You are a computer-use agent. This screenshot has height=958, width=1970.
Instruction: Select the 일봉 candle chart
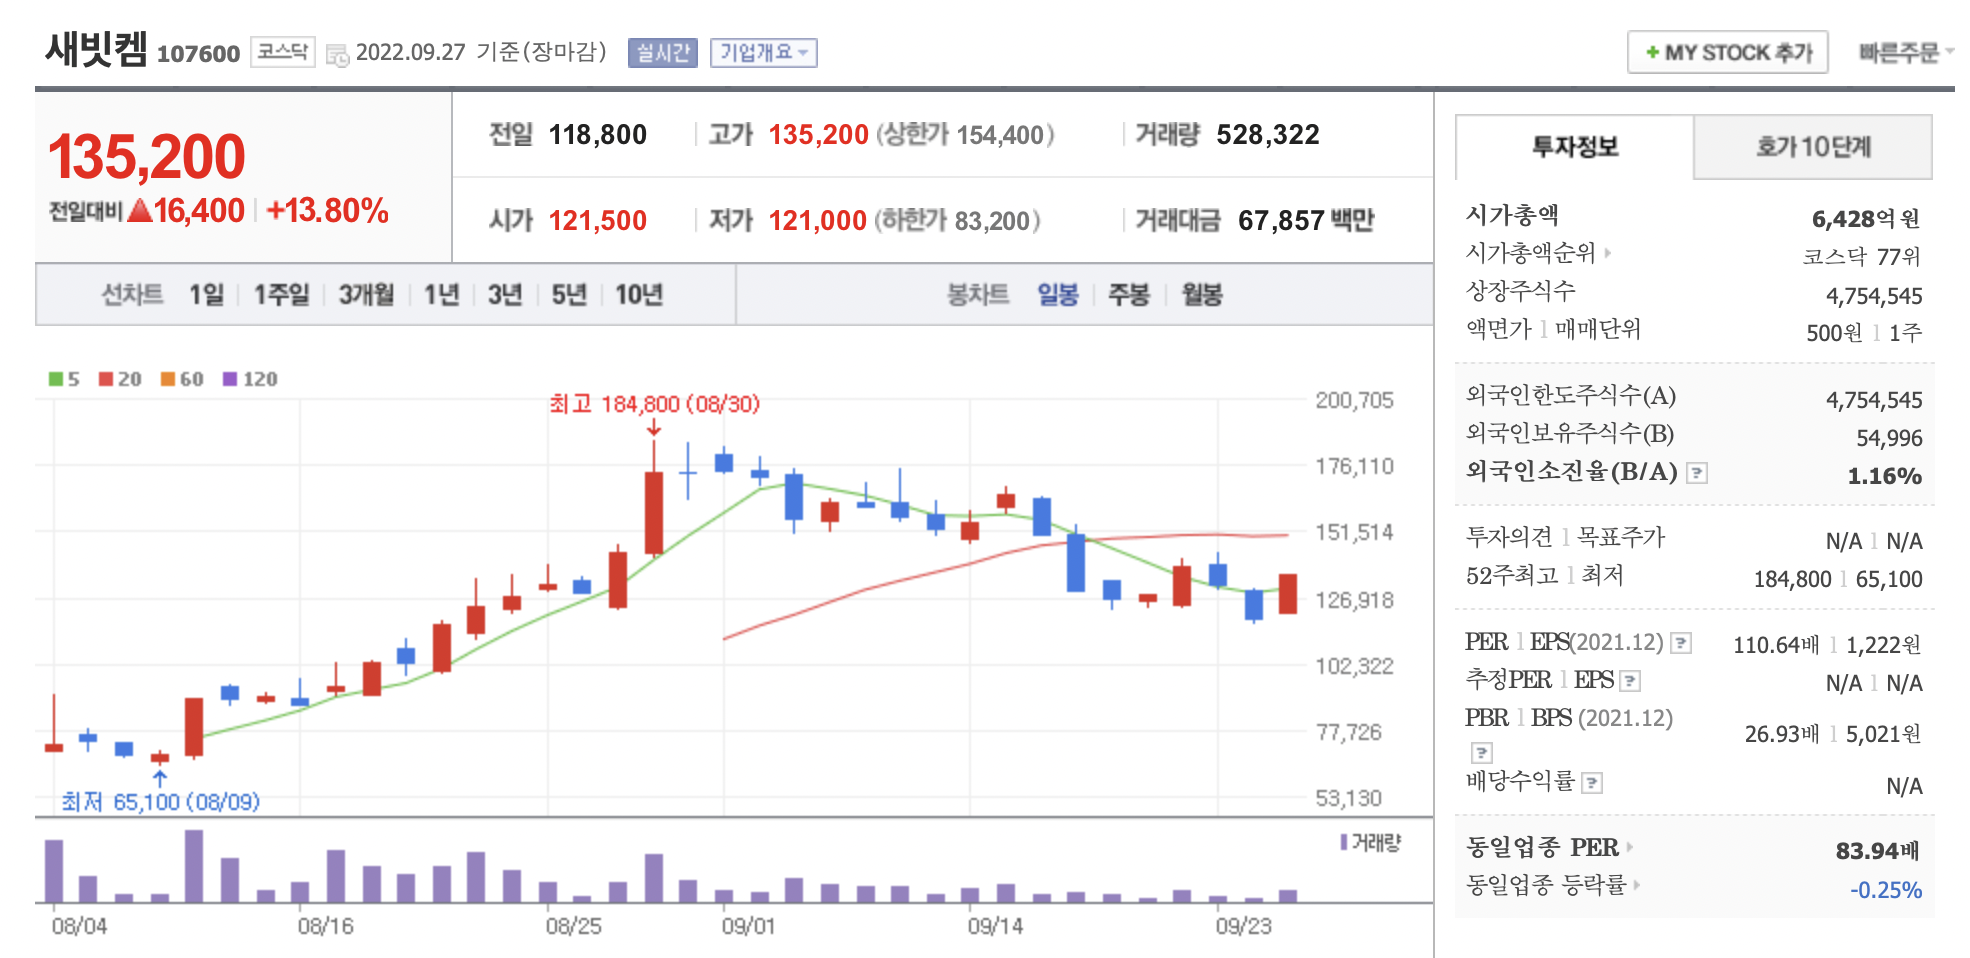(1057, 295)
